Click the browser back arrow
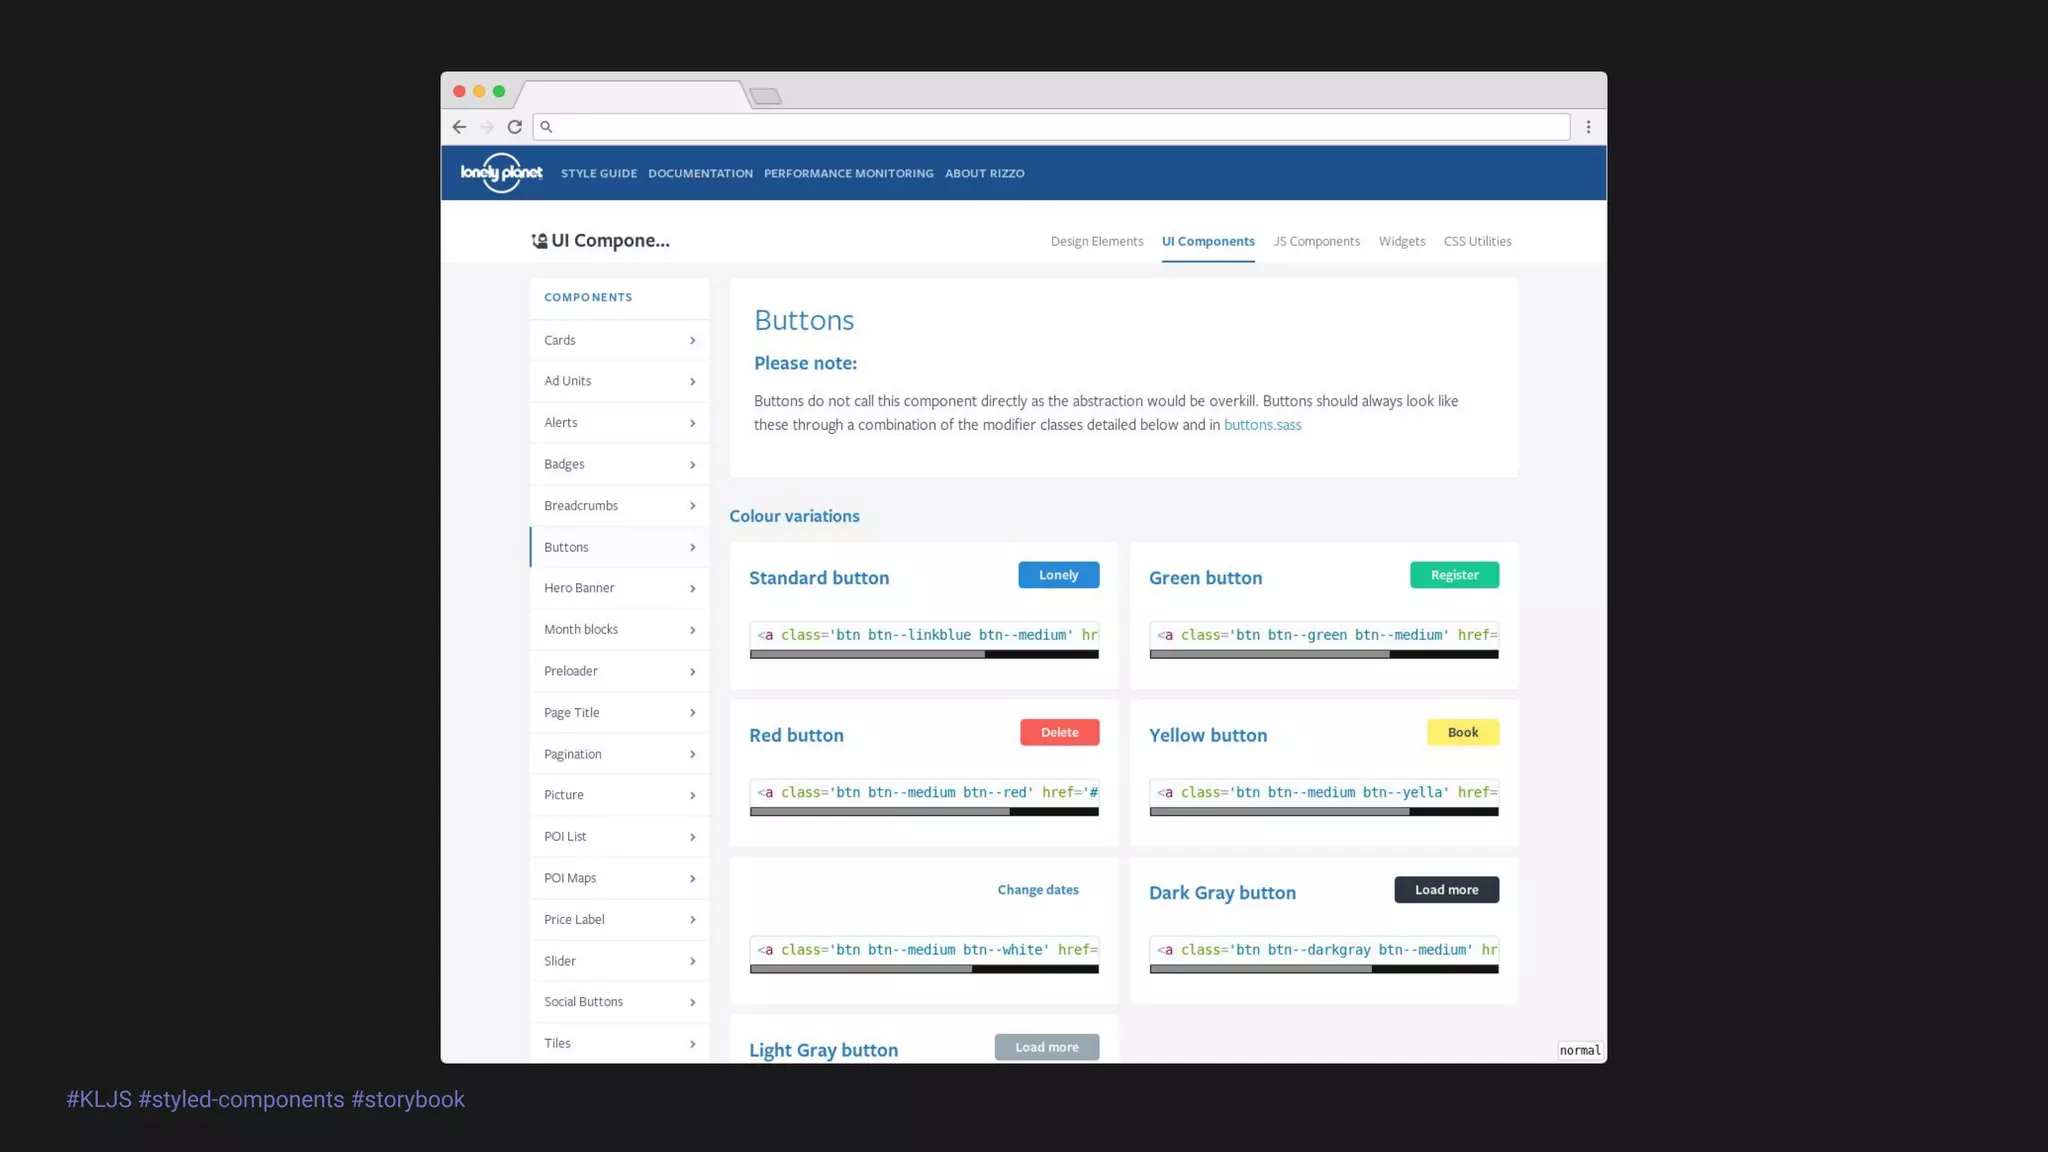The height and width of the screenshot is (1152, 2048). 459,127
